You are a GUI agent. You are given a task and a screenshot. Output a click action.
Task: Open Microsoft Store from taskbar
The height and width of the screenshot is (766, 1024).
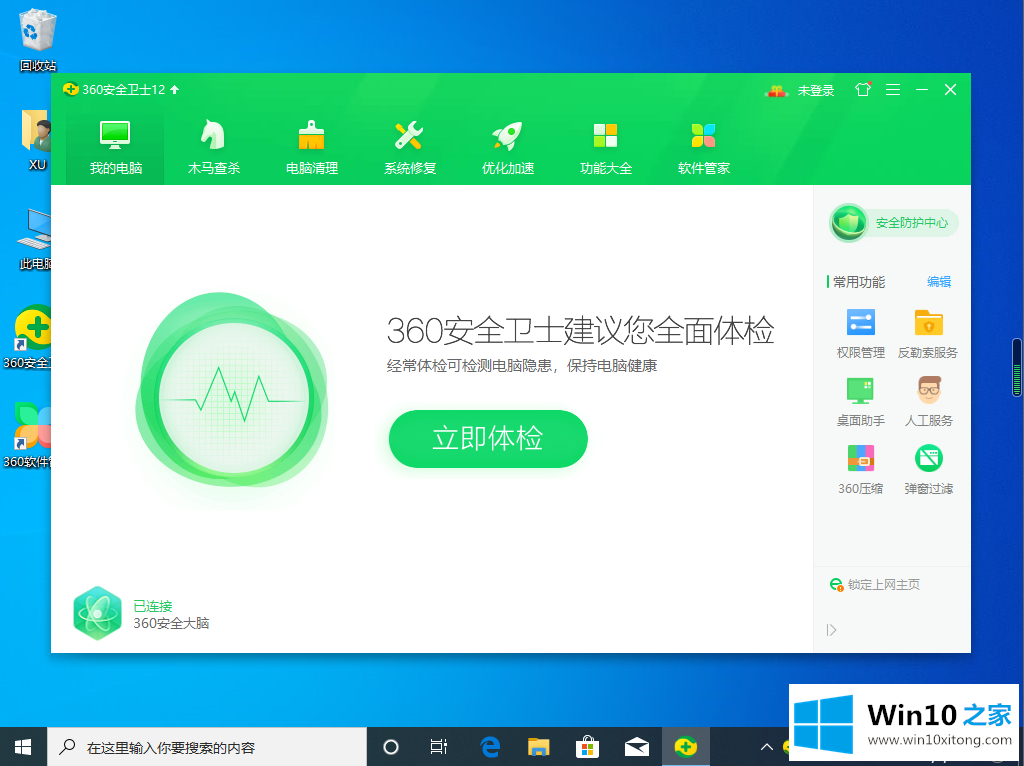point(587,746)
